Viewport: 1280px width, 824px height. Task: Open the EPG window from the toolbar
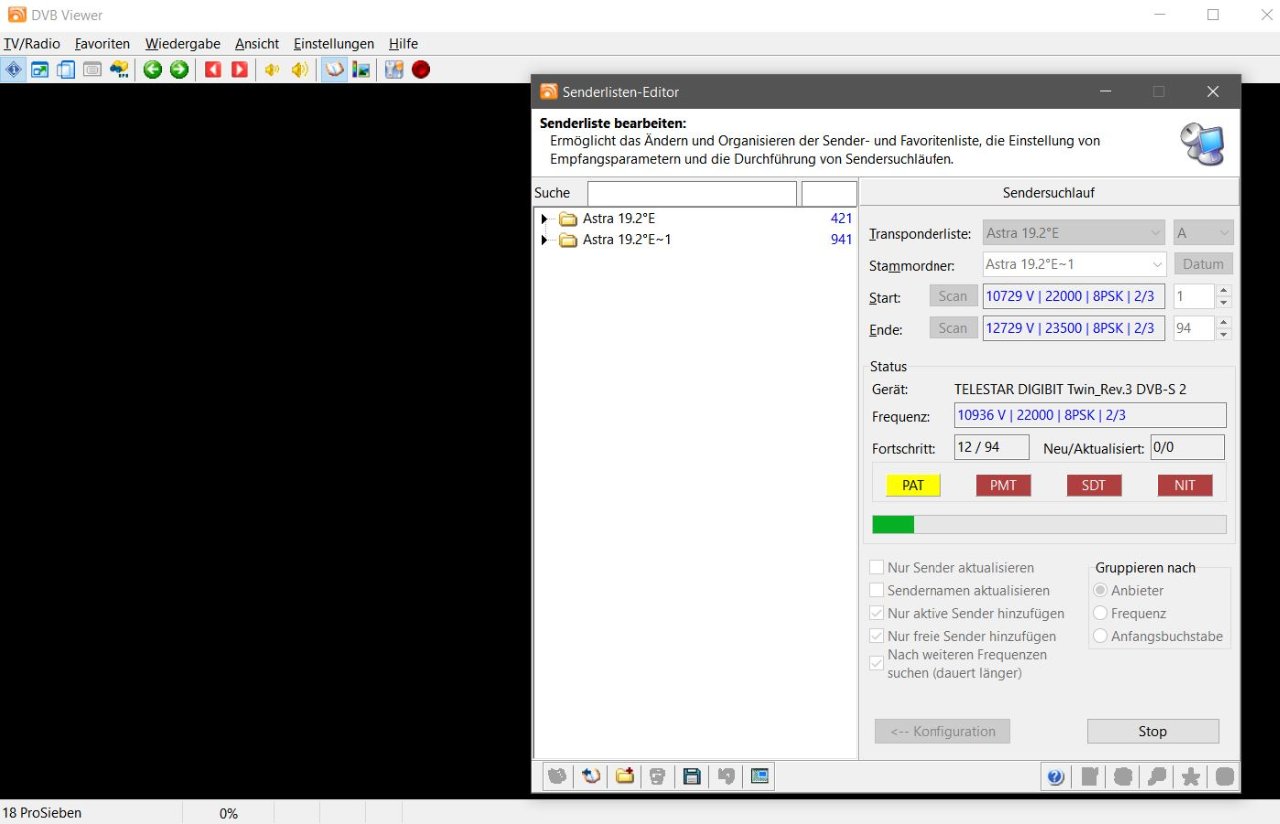pyautogui.click(x=119, y=70)
